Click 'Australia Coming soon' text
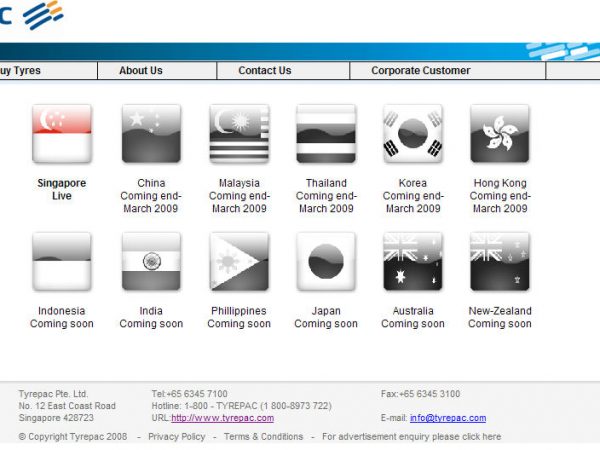This screenshot has height=450, width=600. click(413, 317)
